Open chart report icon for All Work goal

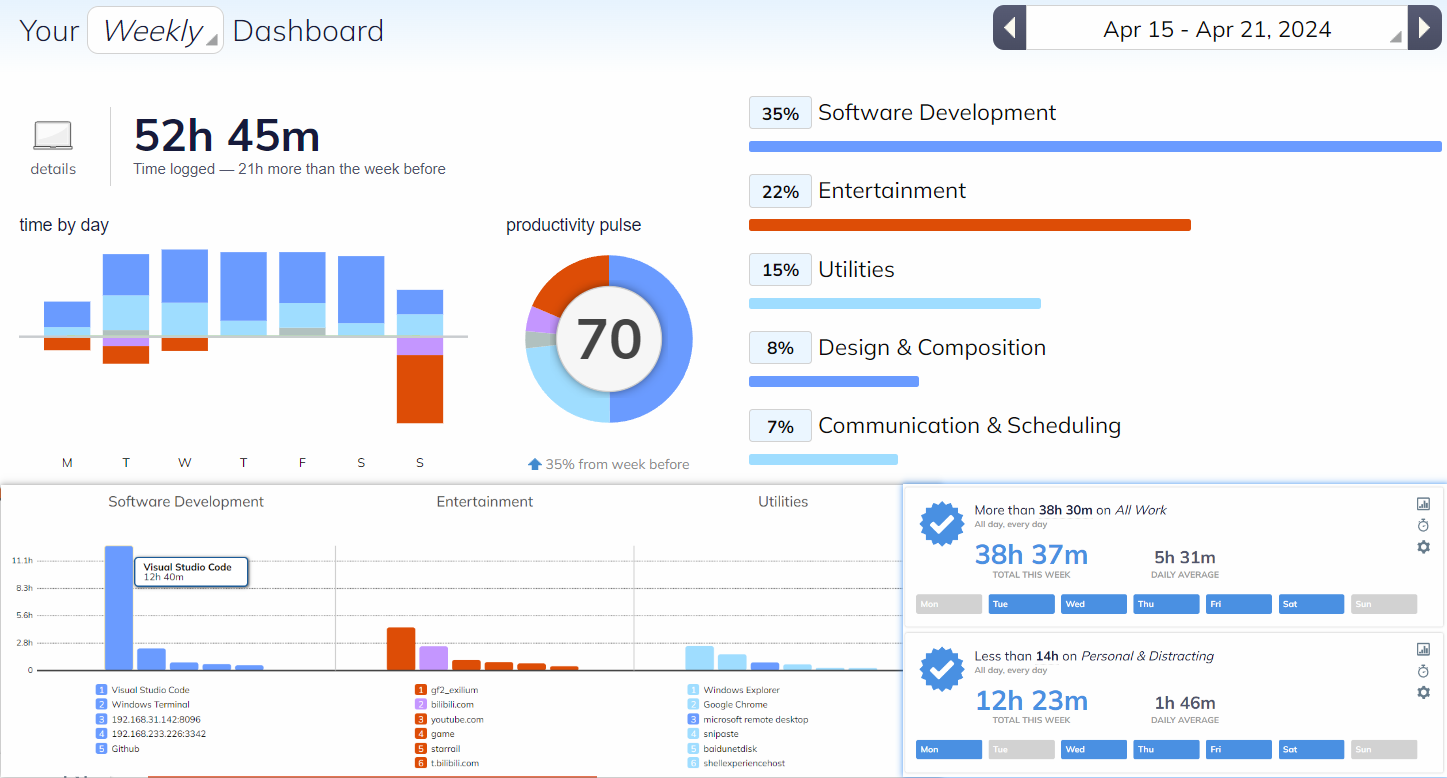pyautogui.click(x=1423, y=504)
